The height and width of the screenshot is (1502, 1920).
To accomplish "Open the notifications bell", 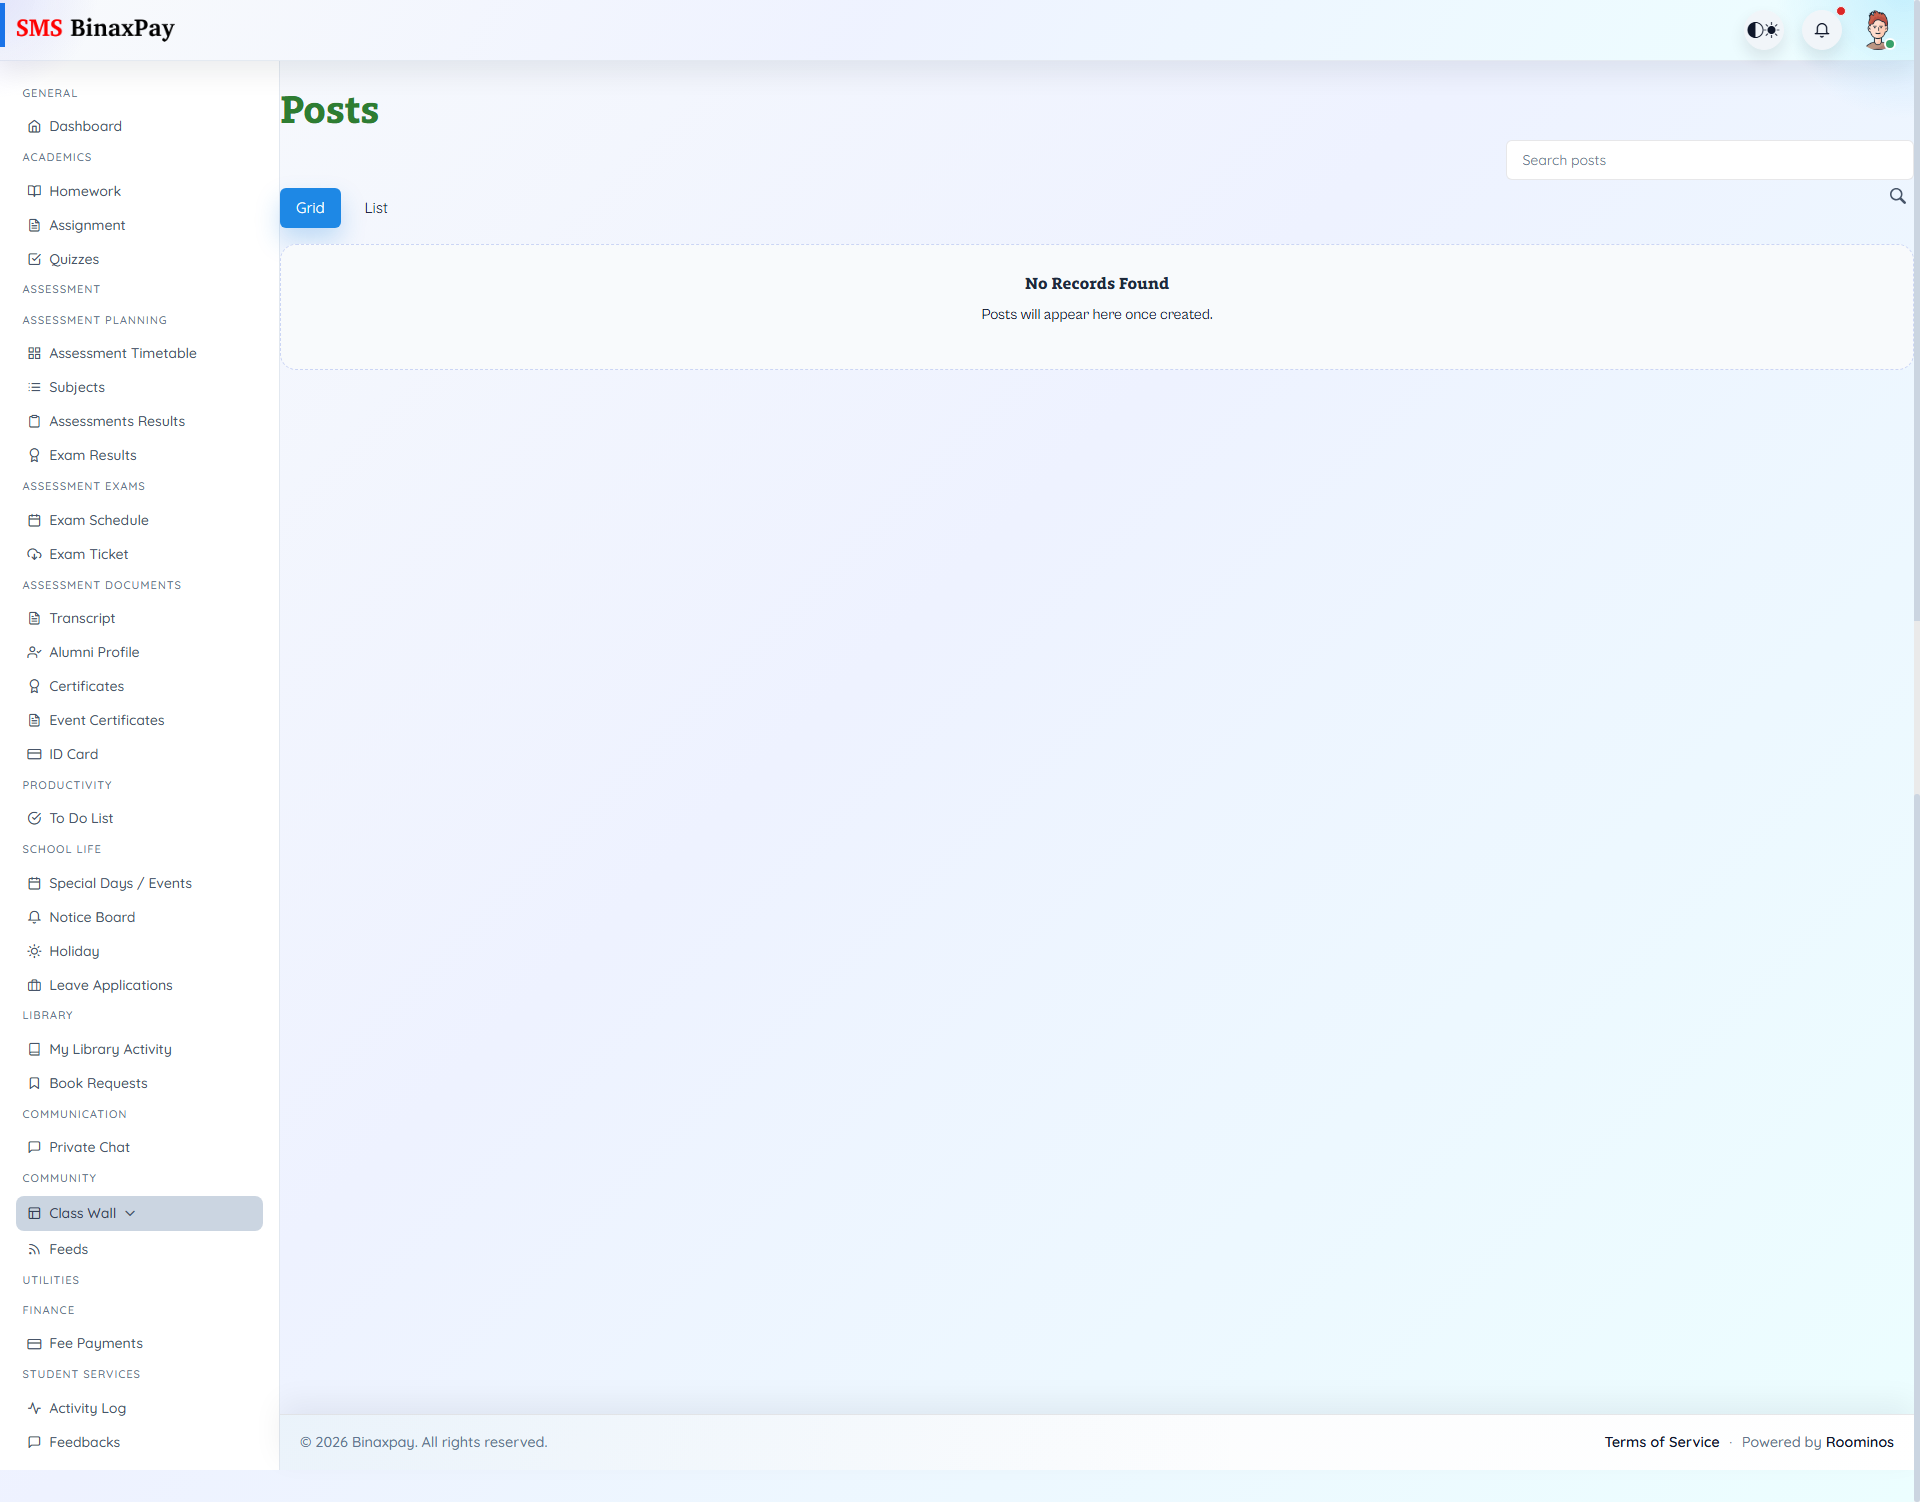I will [1822, 29].
